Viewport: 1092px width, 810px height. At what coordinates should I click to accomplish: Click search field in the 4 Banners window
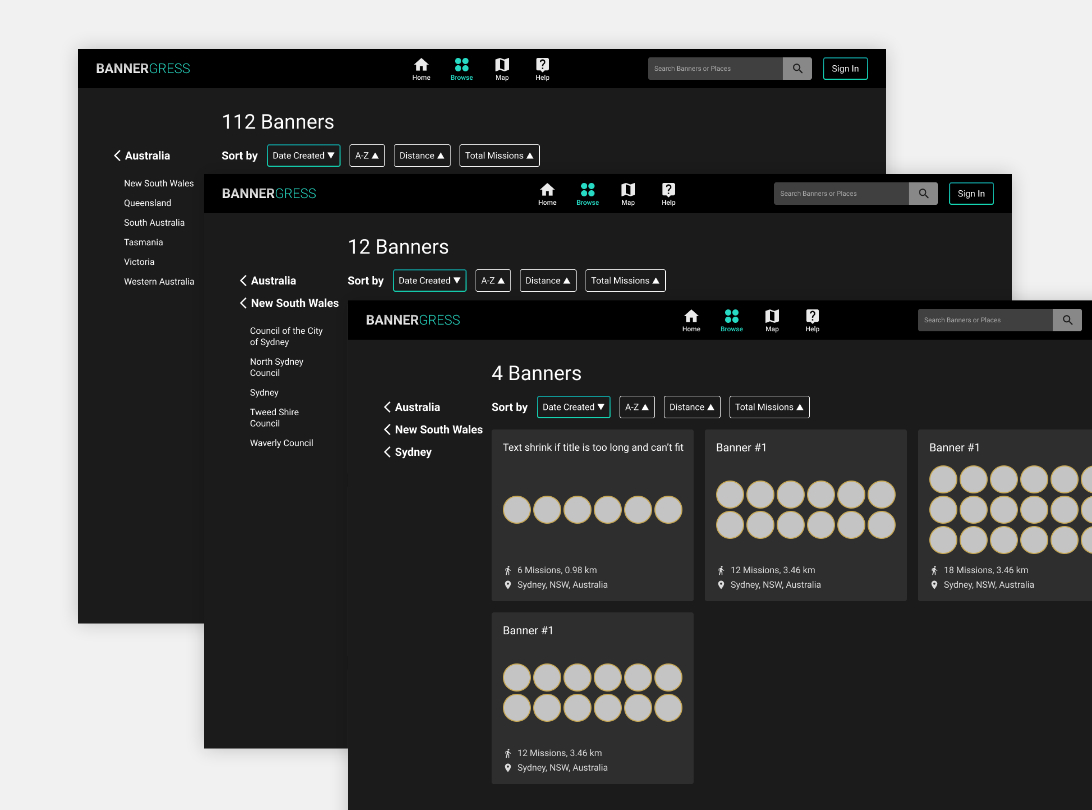[x=984, y=320]
